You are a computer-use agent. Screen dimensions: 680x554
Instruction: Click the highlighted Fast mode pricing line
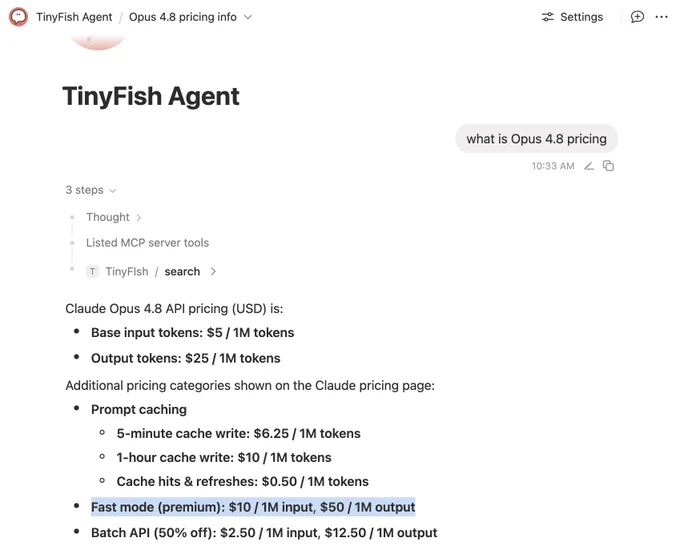[x=253, y=507]
